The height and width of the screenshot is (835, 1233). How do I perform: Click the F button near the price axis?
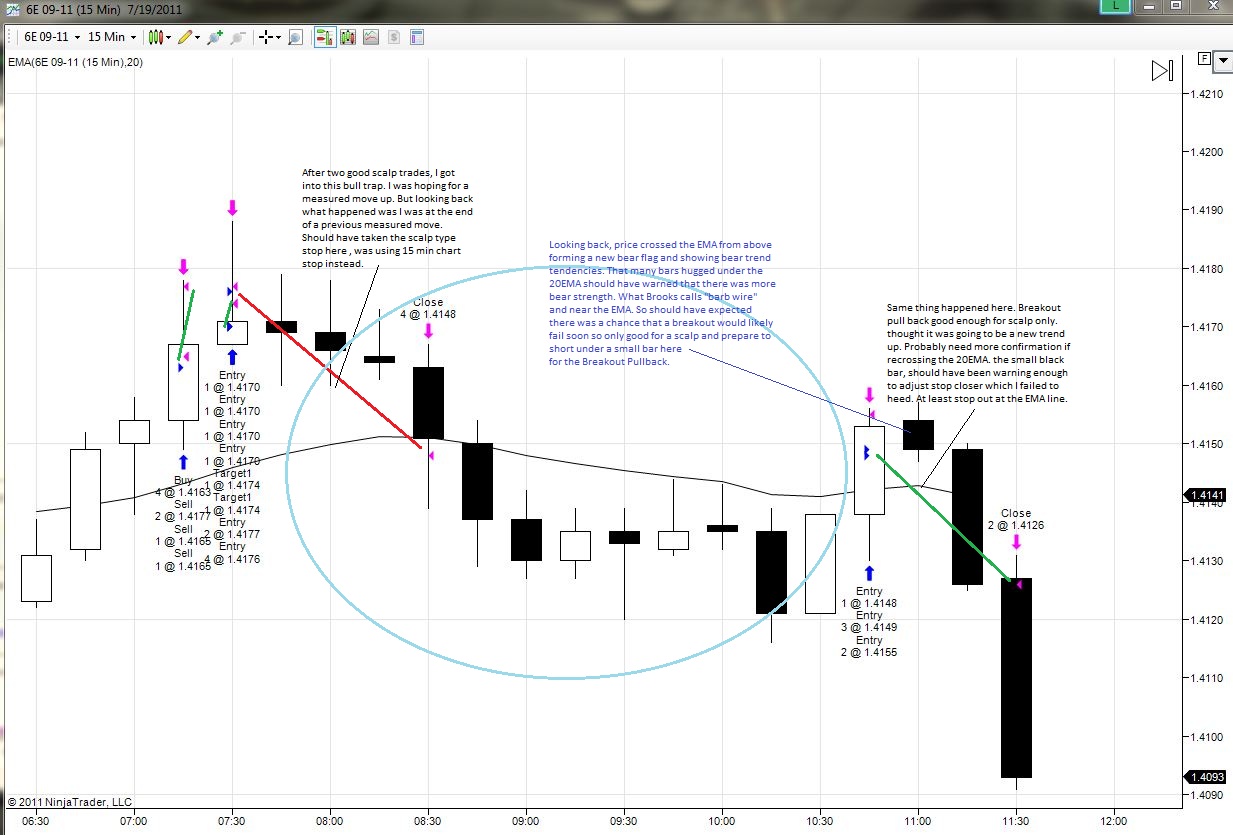point(1203,60)
